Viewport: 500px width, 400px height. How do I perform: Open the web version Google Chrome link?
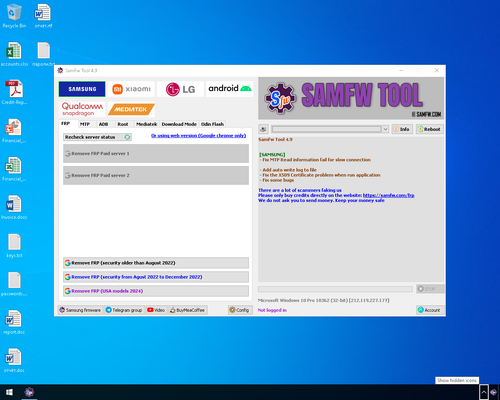coord(198,136)
